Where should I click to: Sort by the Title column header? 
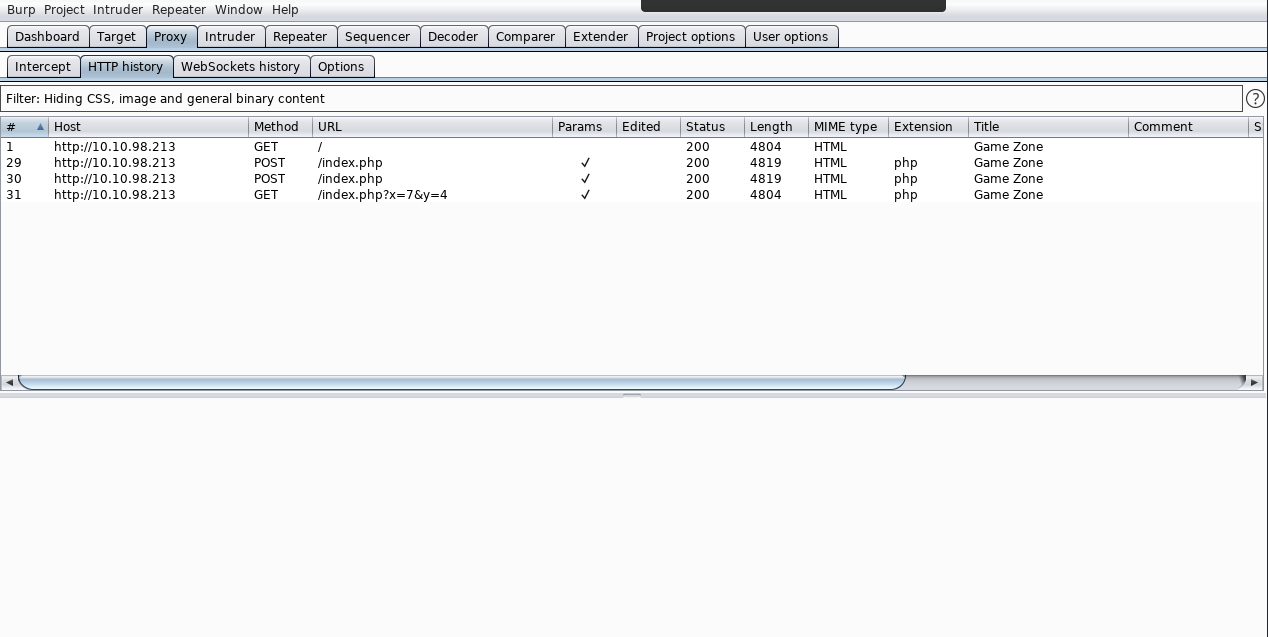1049,127
